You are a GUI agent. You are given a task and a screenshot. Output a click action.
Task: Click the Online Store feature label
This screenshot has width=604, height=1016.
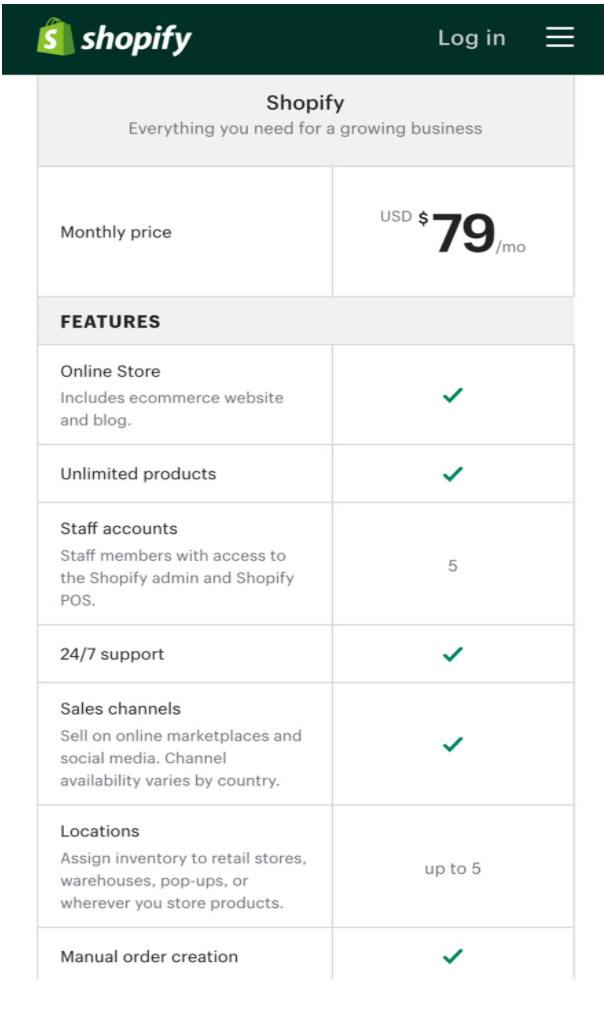click(110, 371)
